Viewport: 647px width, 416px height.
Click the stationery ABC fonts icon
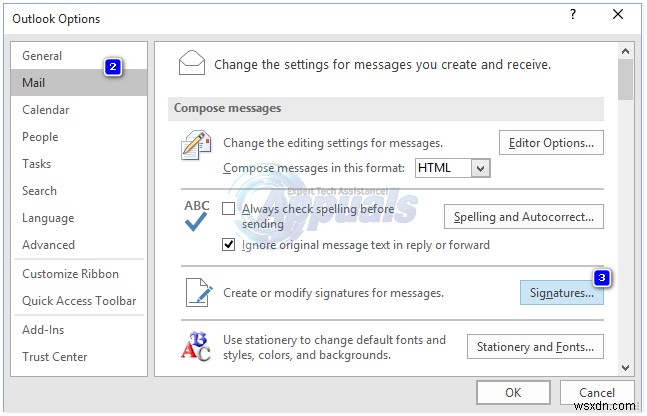196,347
